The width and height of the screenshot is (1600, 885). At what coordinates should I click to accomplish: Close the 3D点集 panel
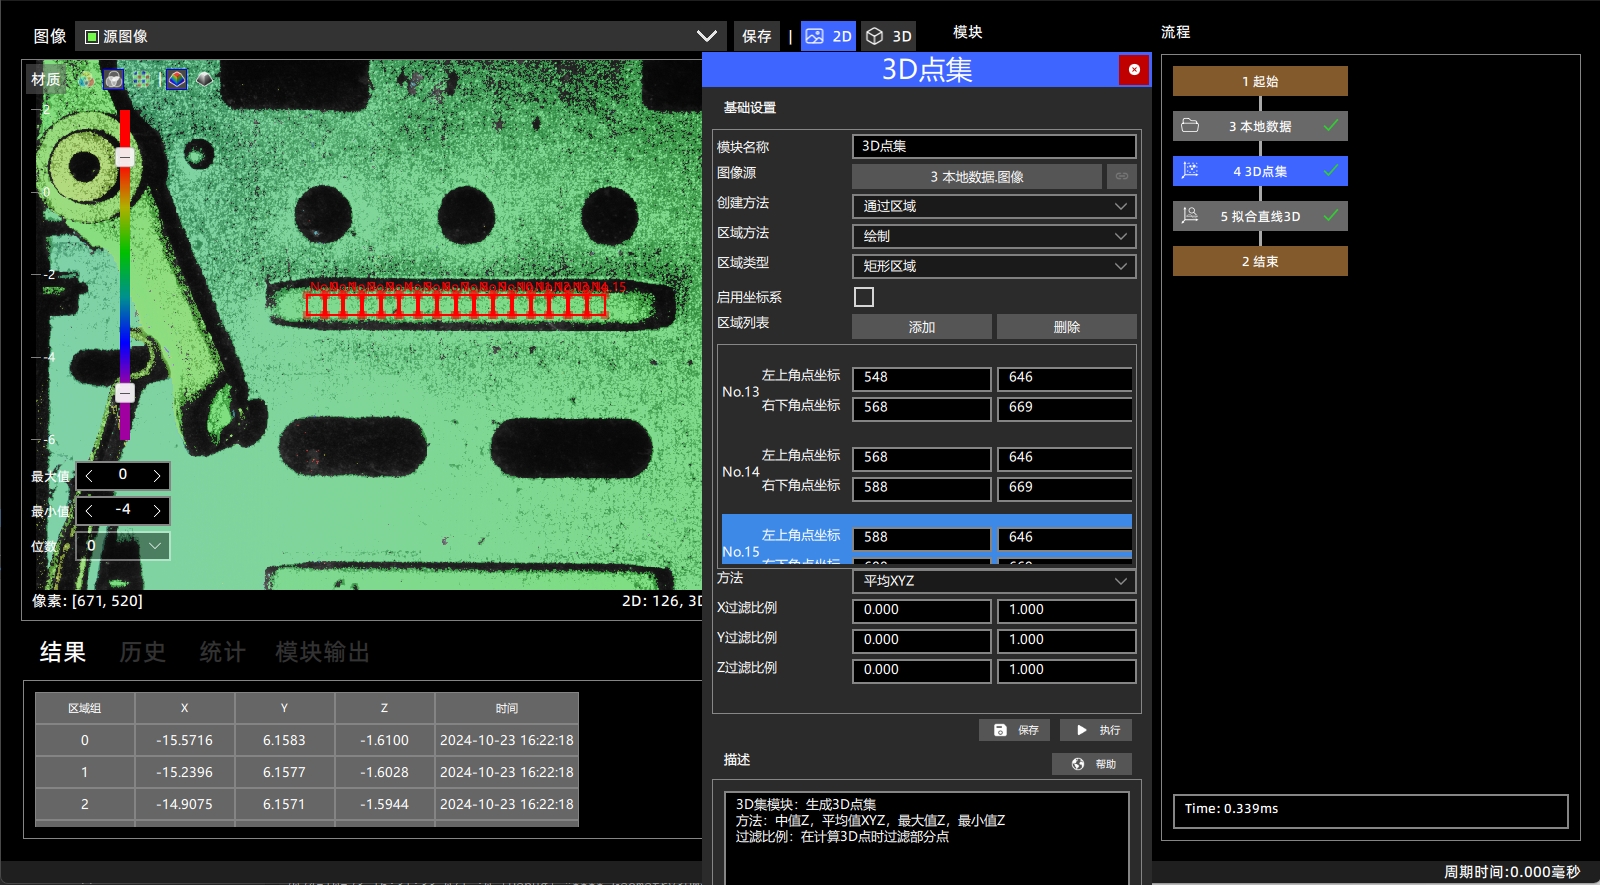(1134, 70)
